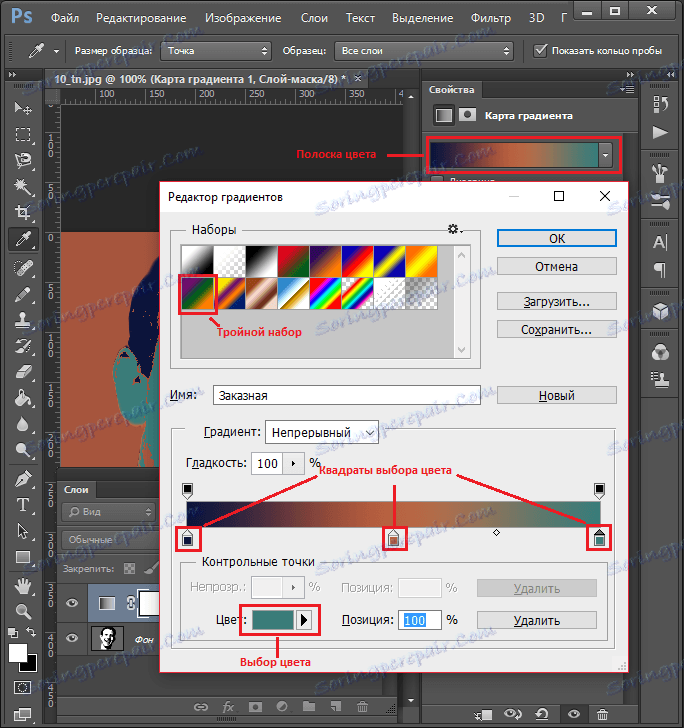Open Градиент type Непрерывный dropdown

[x=322, y=432]
